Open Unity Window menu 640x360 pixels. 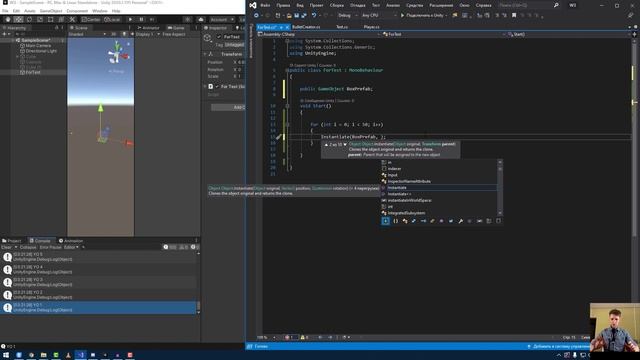(x=100, y=11)
